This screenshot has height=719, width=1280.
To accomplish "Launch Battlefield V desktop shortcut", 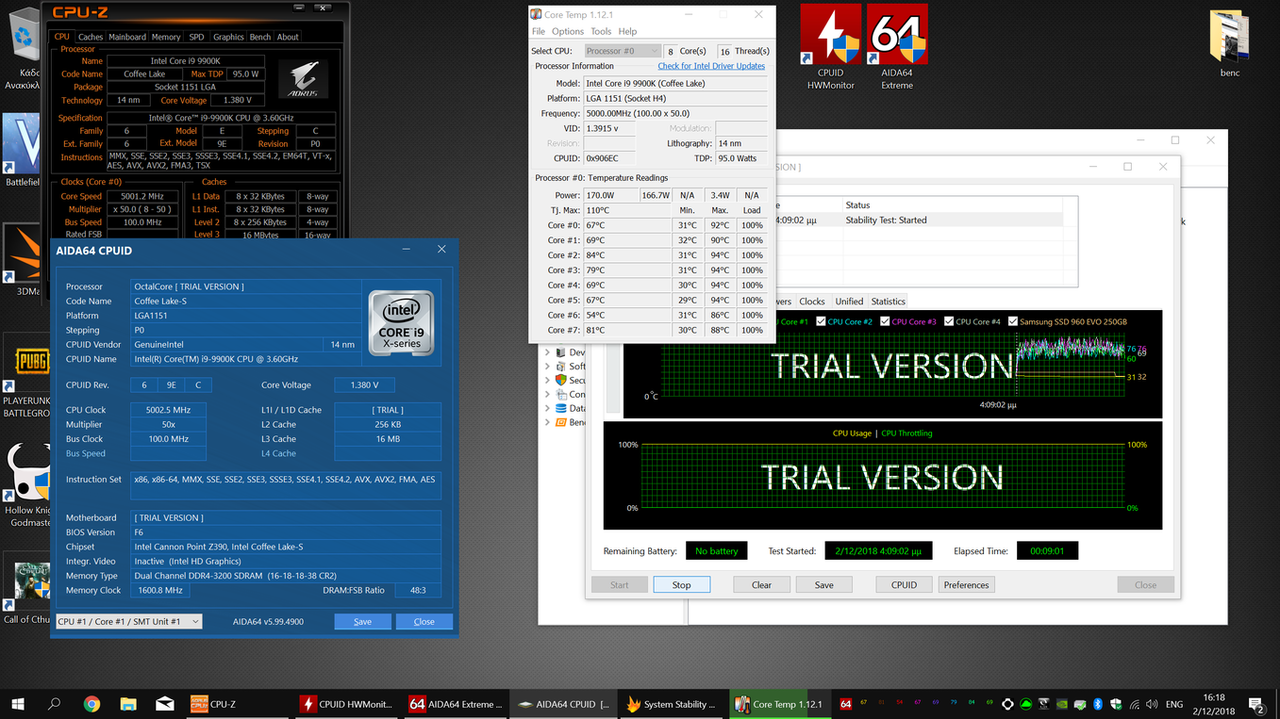I will [x=22, y=150].
